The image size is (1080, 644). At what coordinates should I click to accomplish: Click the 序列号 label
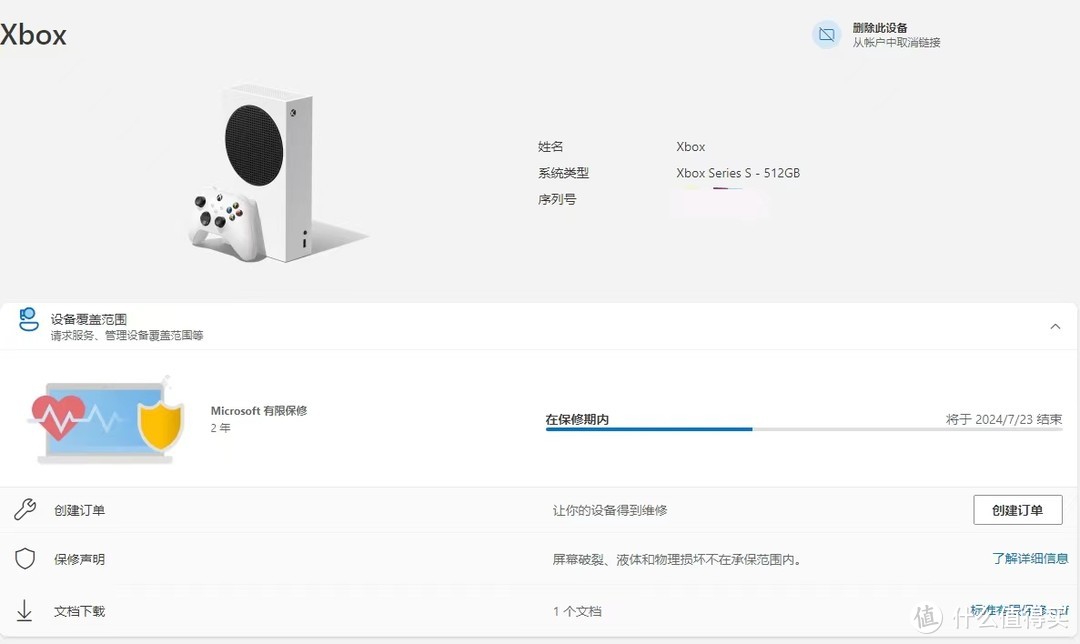pos(557,199)
